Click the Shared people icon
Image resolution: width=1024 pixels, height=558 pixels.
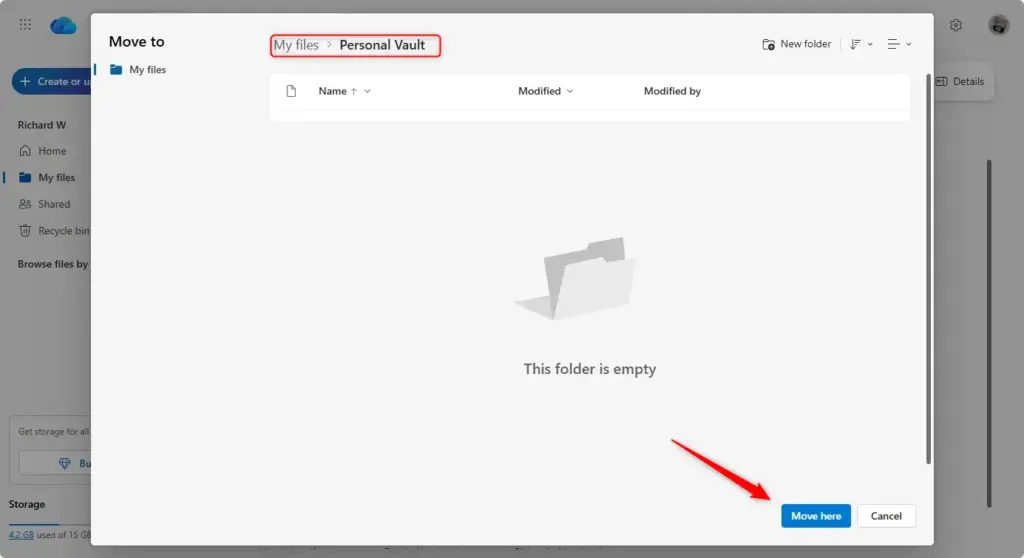25,204
